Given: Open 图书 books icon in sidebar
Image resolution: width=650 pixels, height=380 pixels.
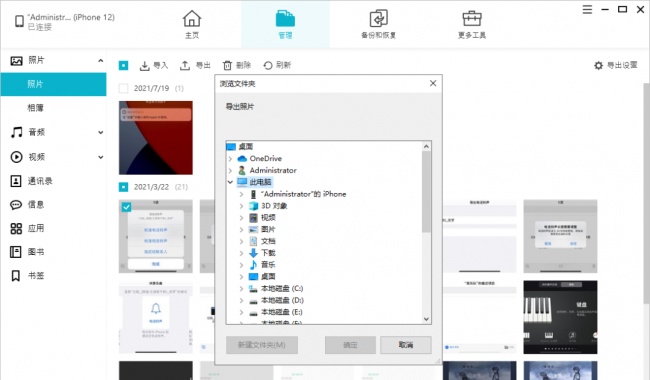Looking at the screenshot, I should (x=16, y=252).
